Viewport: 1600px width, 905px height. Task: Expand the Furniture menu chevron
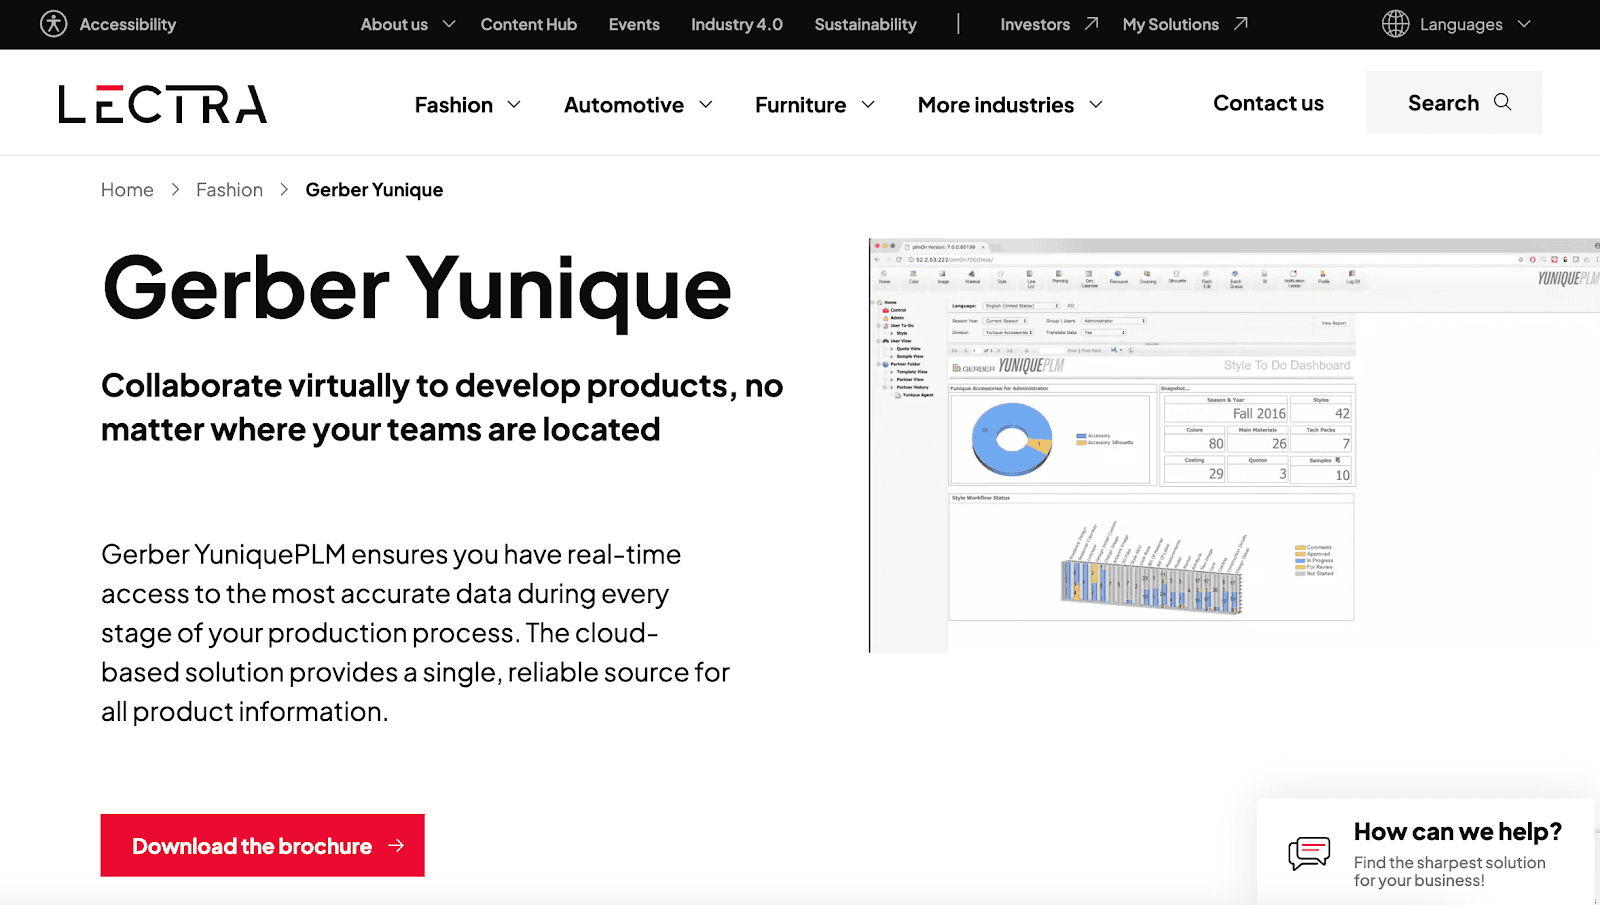pyautogui.click(x=868, y=104)
